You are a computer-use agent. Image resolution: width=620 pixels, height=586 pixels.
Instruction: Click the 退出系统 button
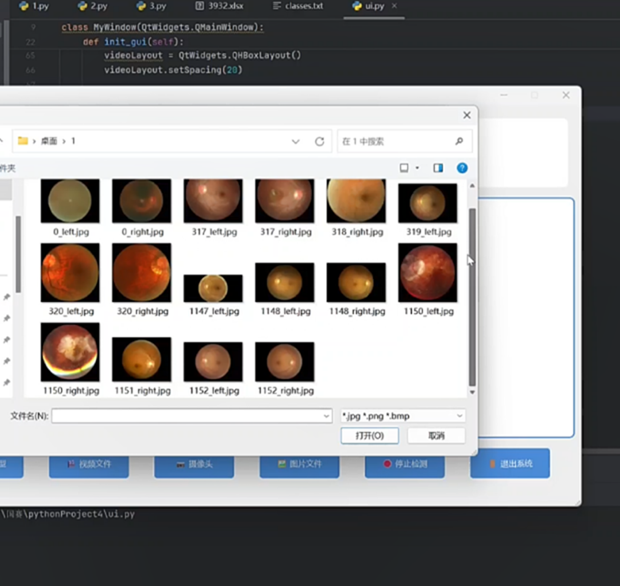(x=510, y=464)
